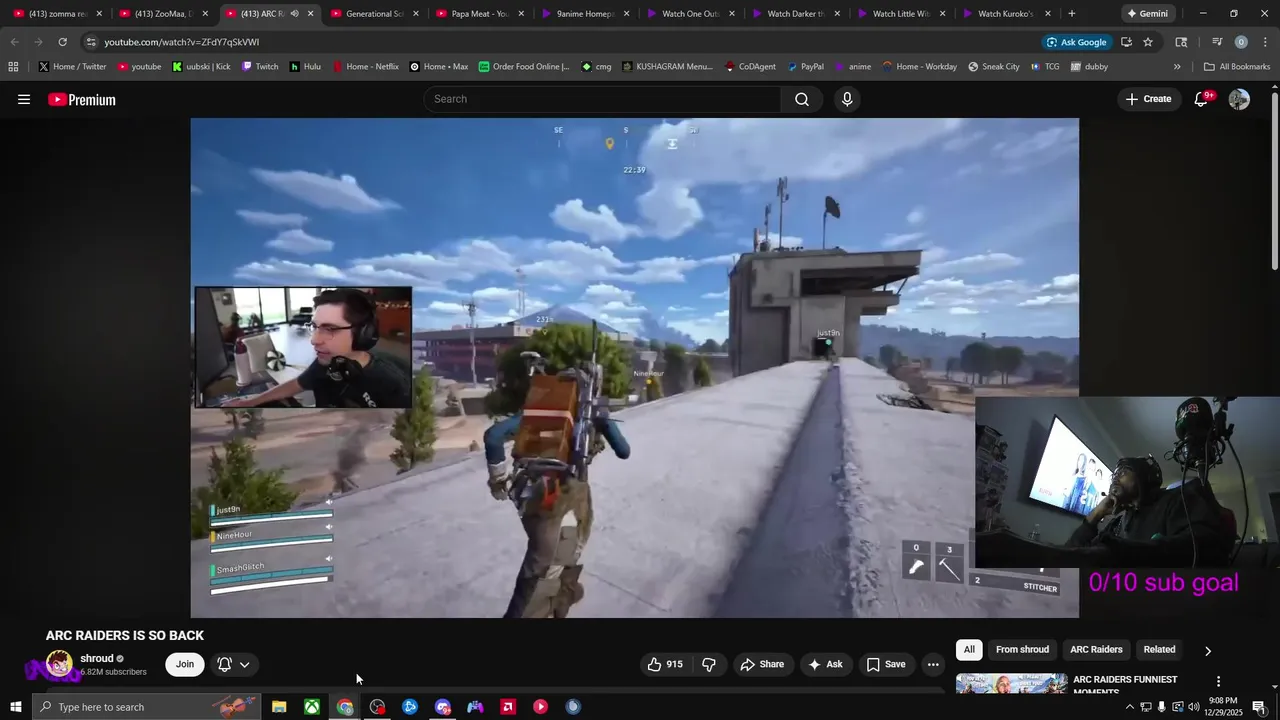Reload the page in Chrome
1280x720 pixels.
click(62, 42)
